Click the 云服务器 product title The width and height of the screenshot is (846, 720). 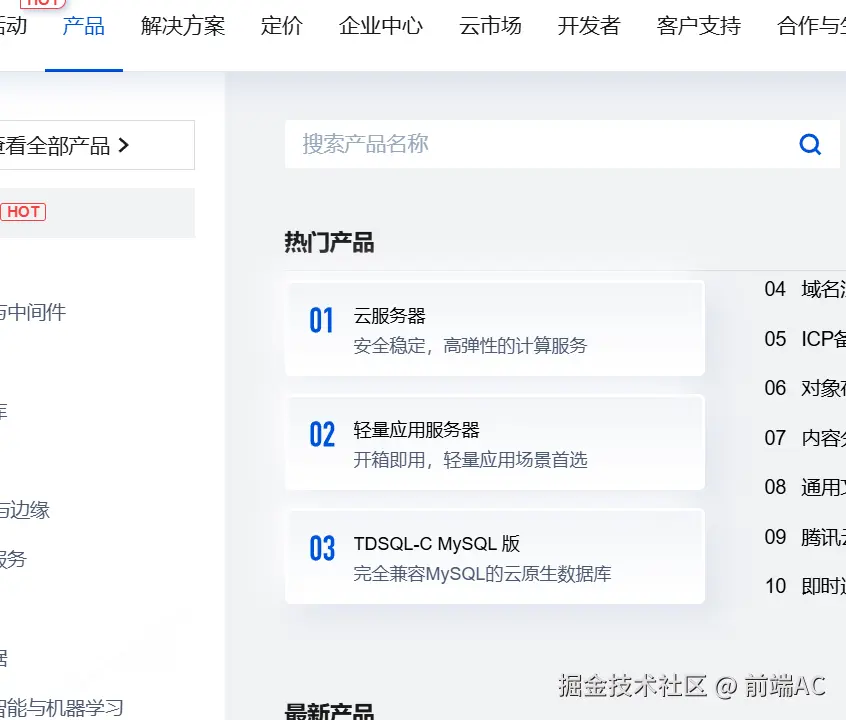[390, 316]
